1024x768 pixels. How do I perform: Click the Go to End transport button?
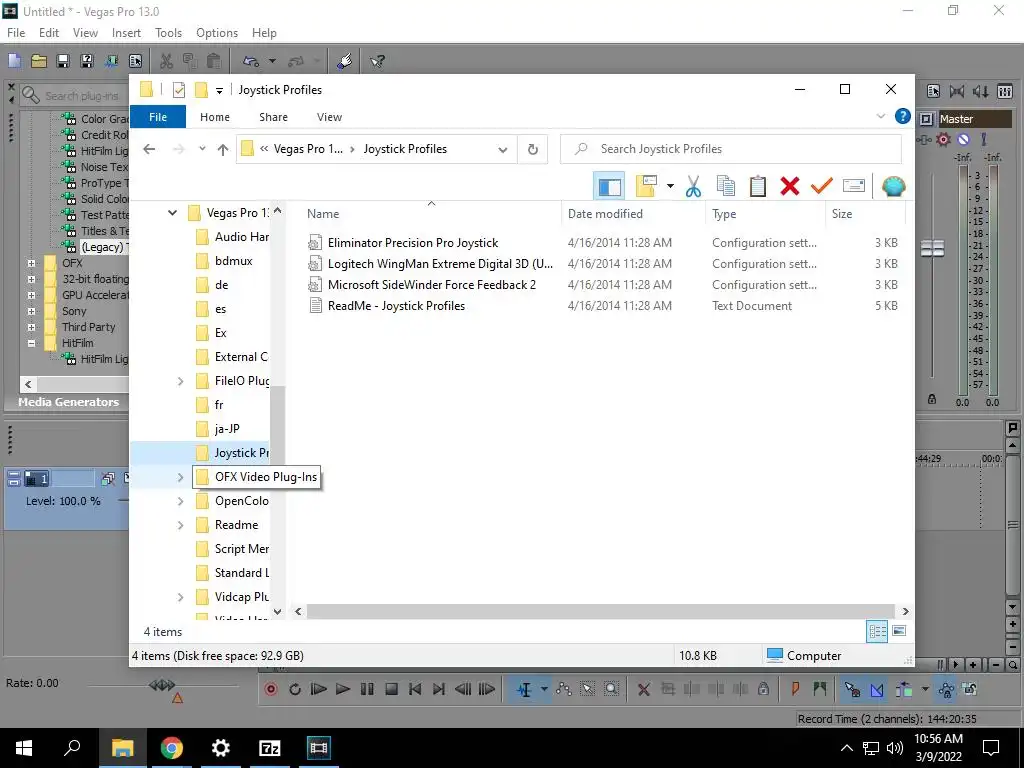coord(439,689)
